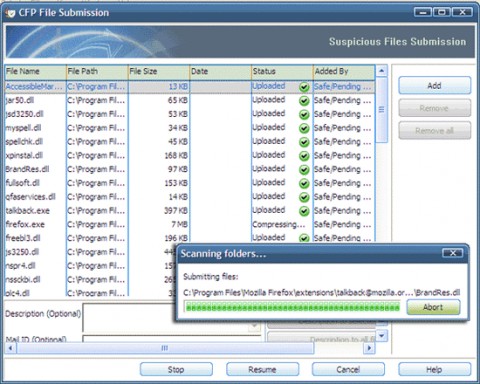The height and width of the screenshot is (384, 480).
Task: Click green check icon for xpinstal.dll
Action: [x=304, y=156]
